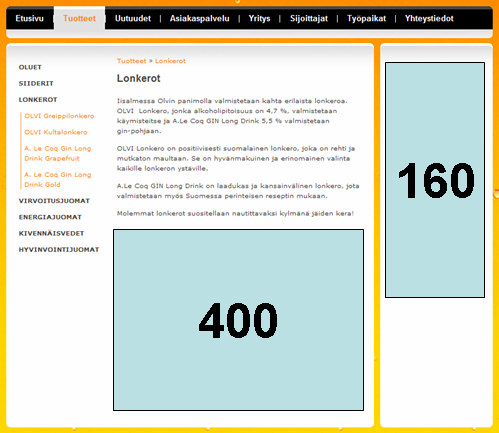This screenshot has height=433, width=499.
Task: Open the Sijoittajat menu item
Action: coord(309,19)
